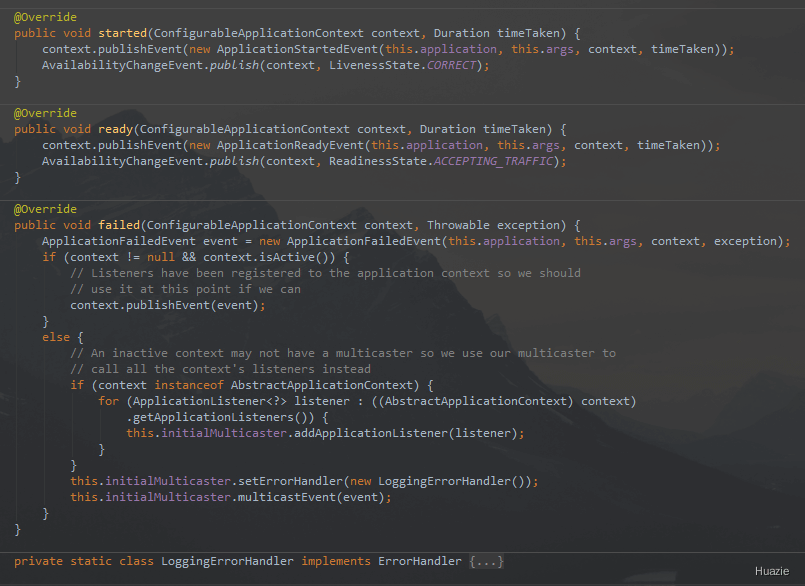Click the 'else' keyword
This screenshot has height=586, width=805.
(x=56, y=337)
